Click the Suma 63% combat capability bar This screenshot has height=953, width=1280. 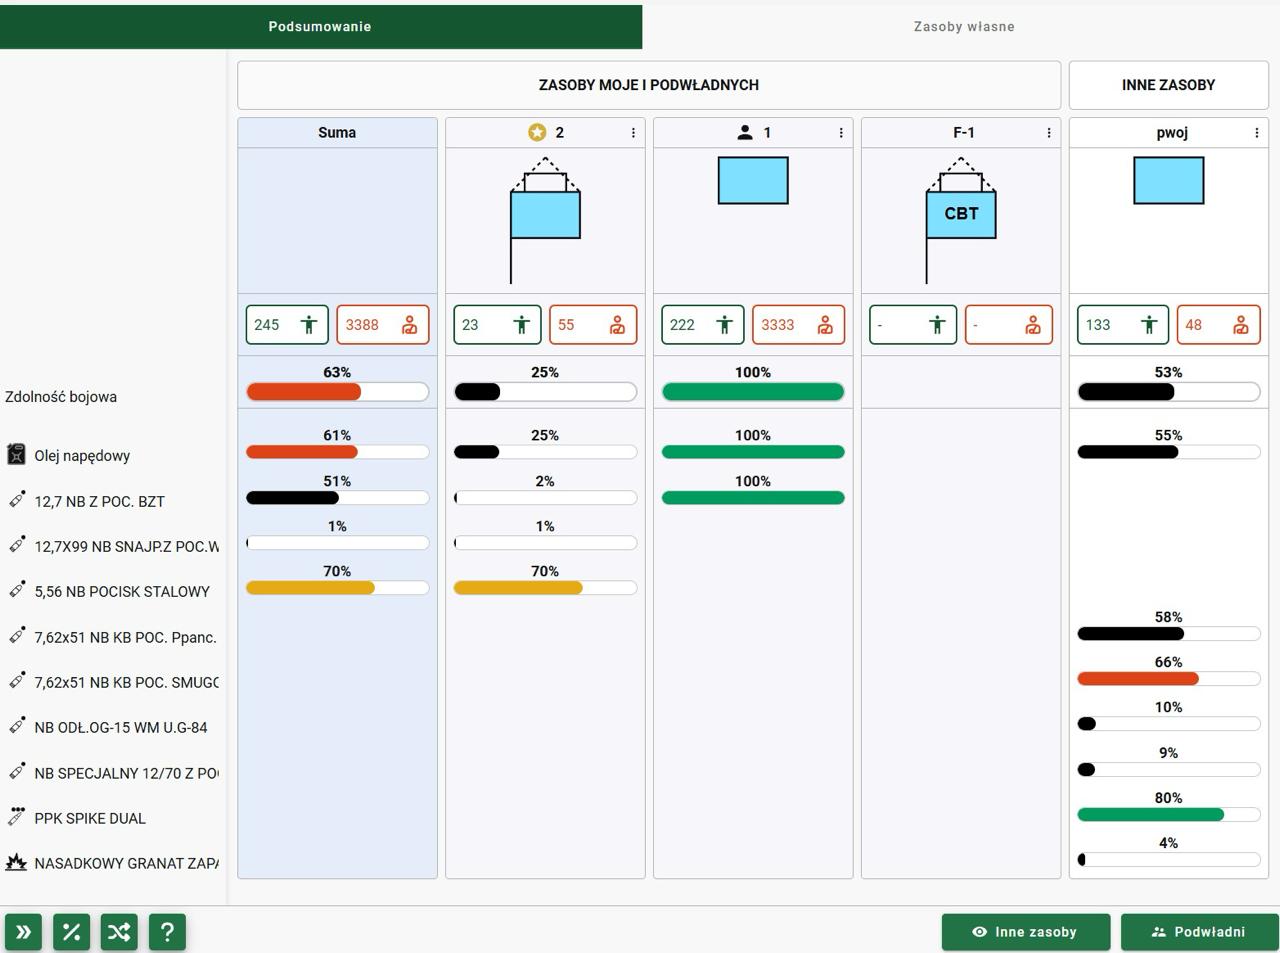(337, 392)
